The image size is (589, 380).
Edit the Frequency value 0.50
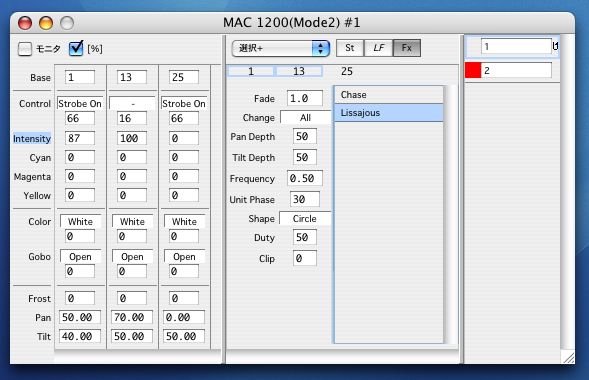point(305,178)
